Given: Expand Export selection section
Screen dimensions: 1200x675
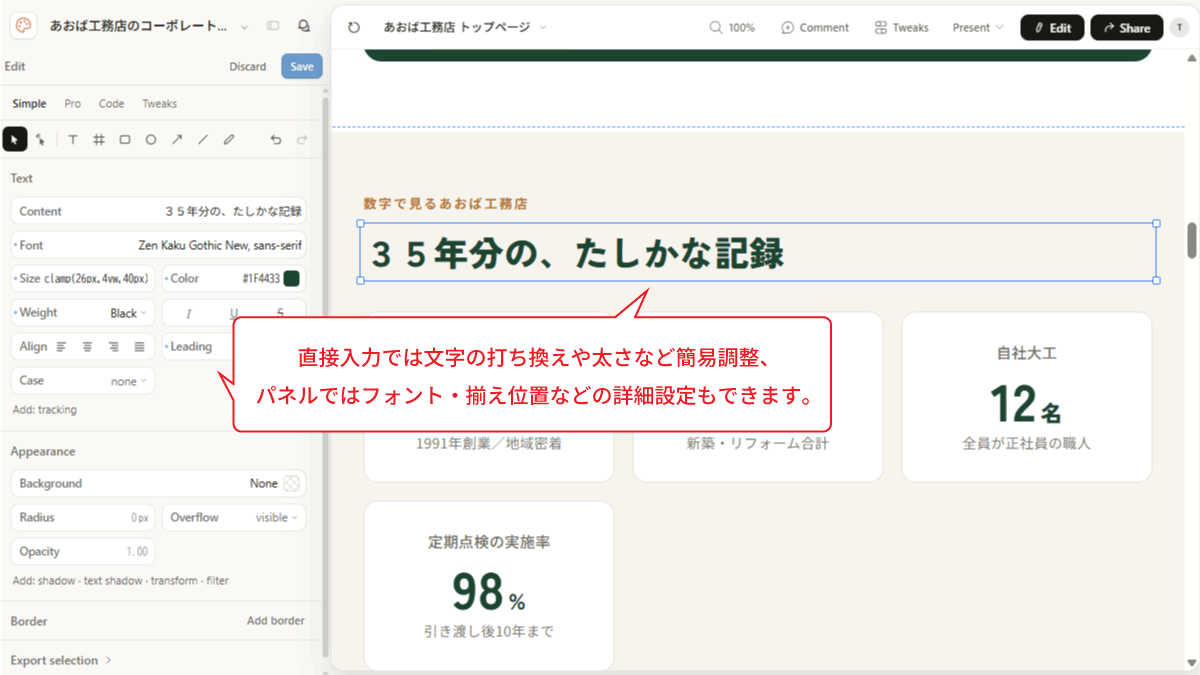Looking at the screenshot, I should [61, 660].
